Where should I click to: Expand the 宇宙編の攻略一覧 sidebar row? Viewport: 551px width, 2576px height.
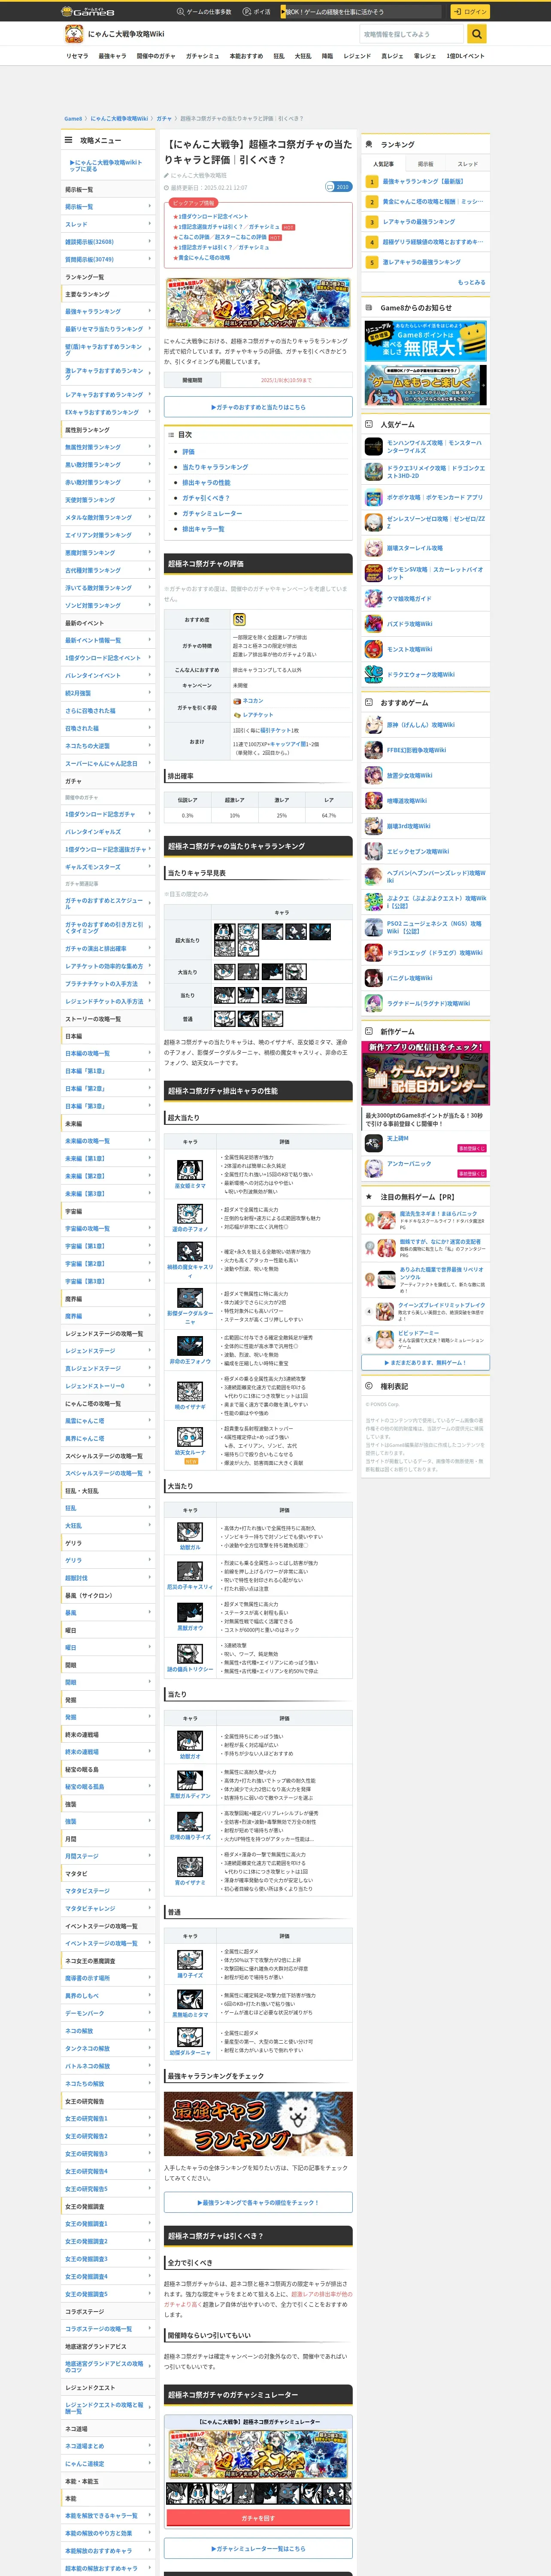point(108,1228)
